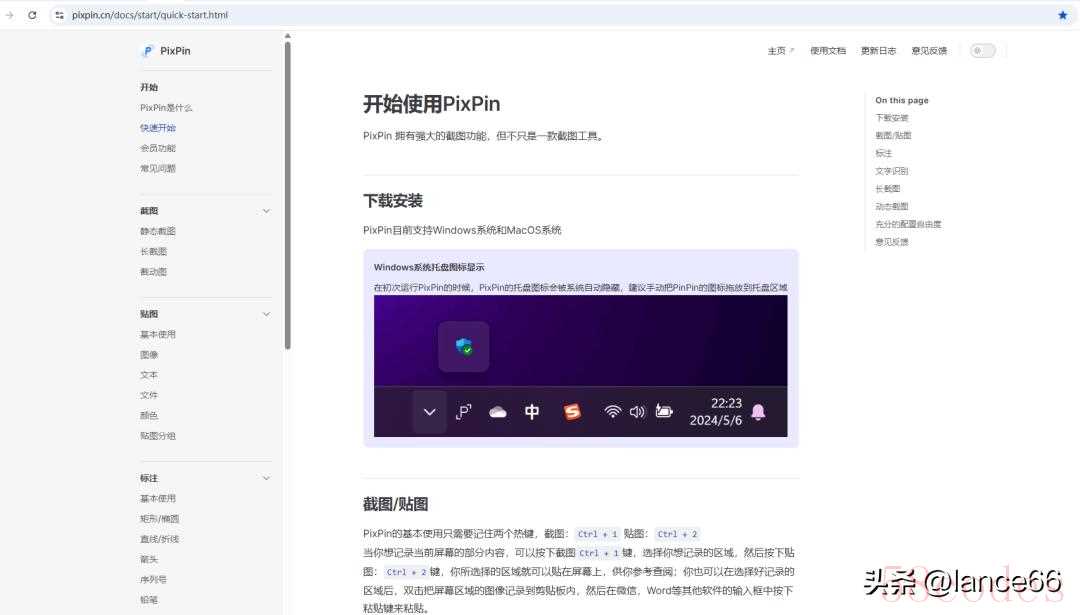The image size is (1080, 615).
Task: Go to 主页 external link
Action: pyautogui.click(x=780, y=51)
